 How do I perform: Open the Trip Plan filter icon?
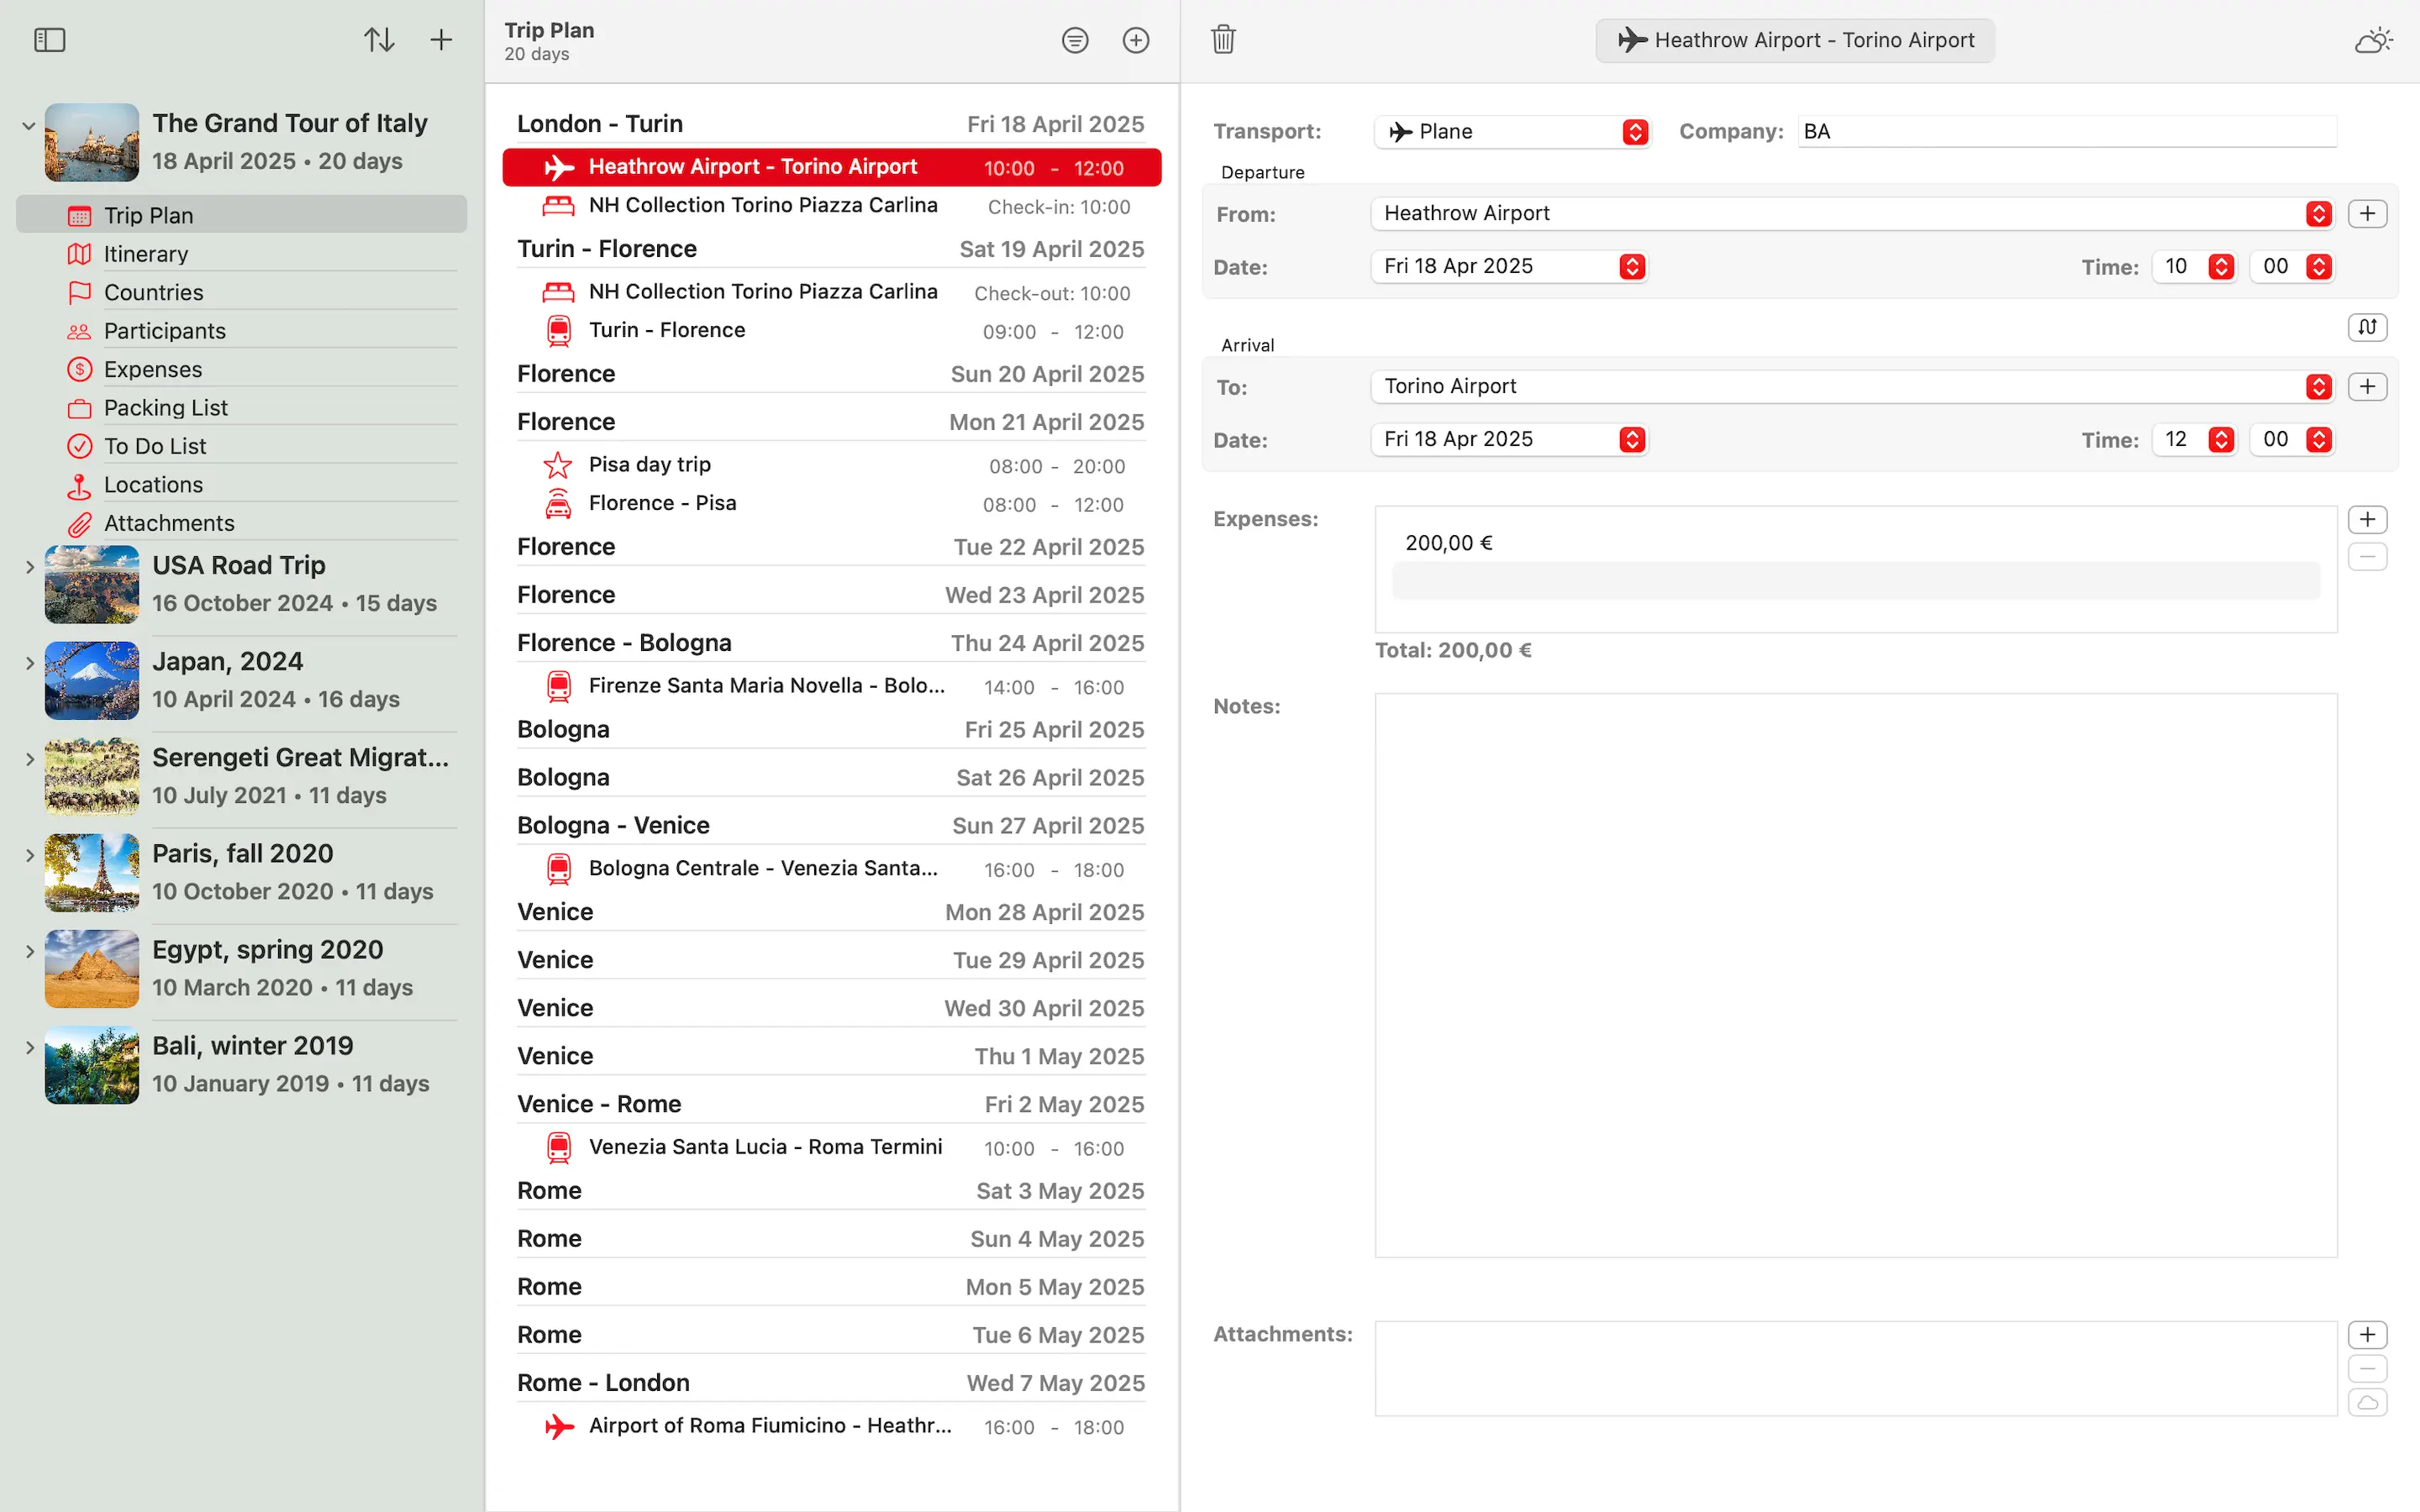coord(1075,40)
